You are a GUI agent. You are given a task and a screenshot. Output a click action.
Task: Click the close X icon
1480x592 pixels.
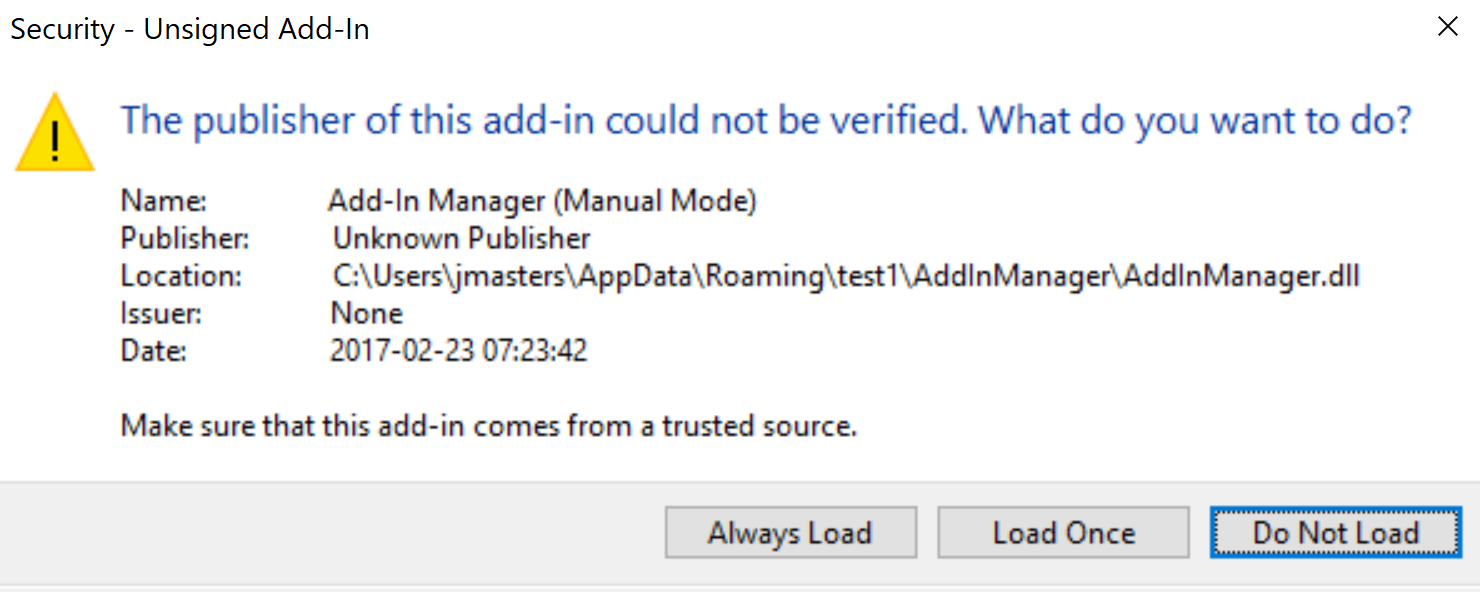point(1447,27)
